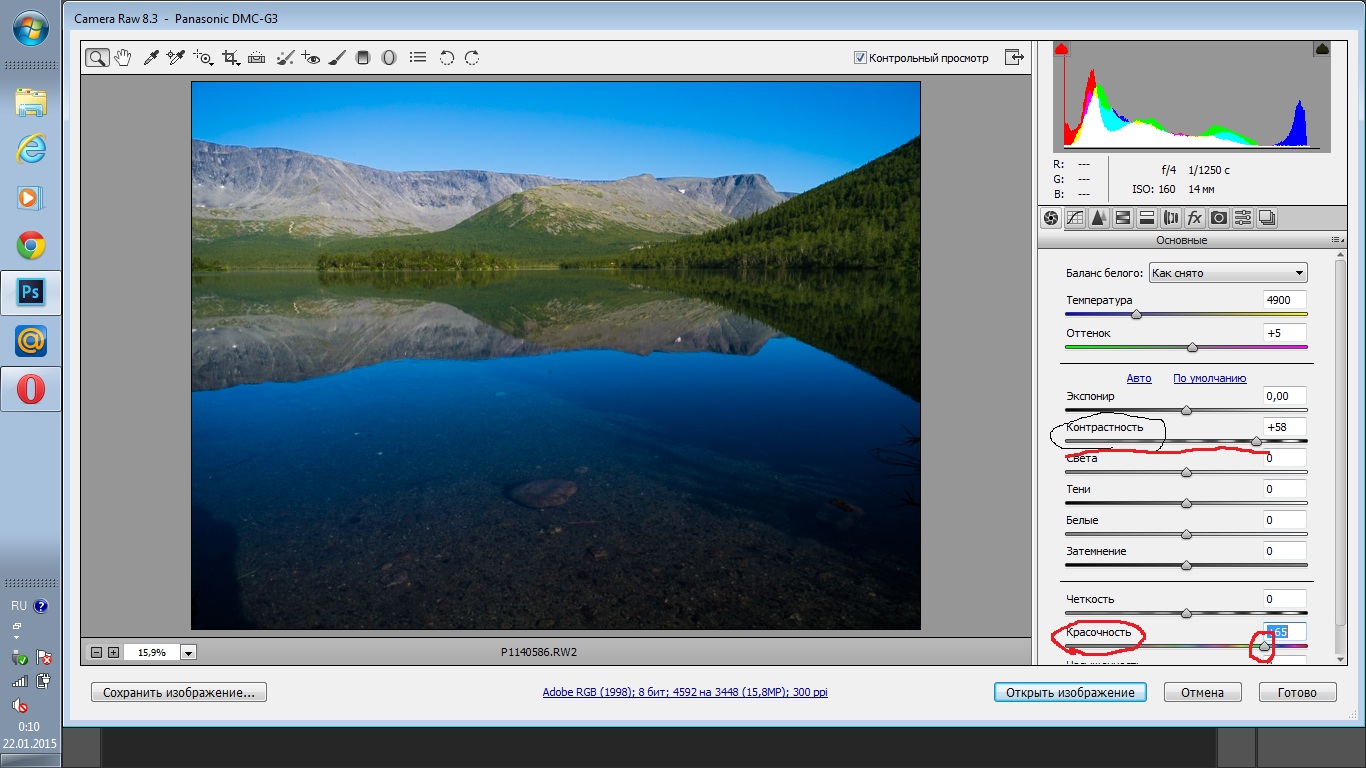Open the zoom level dropdown
This screenshot has height=768, width=1366.
click(x=189, y=652)
